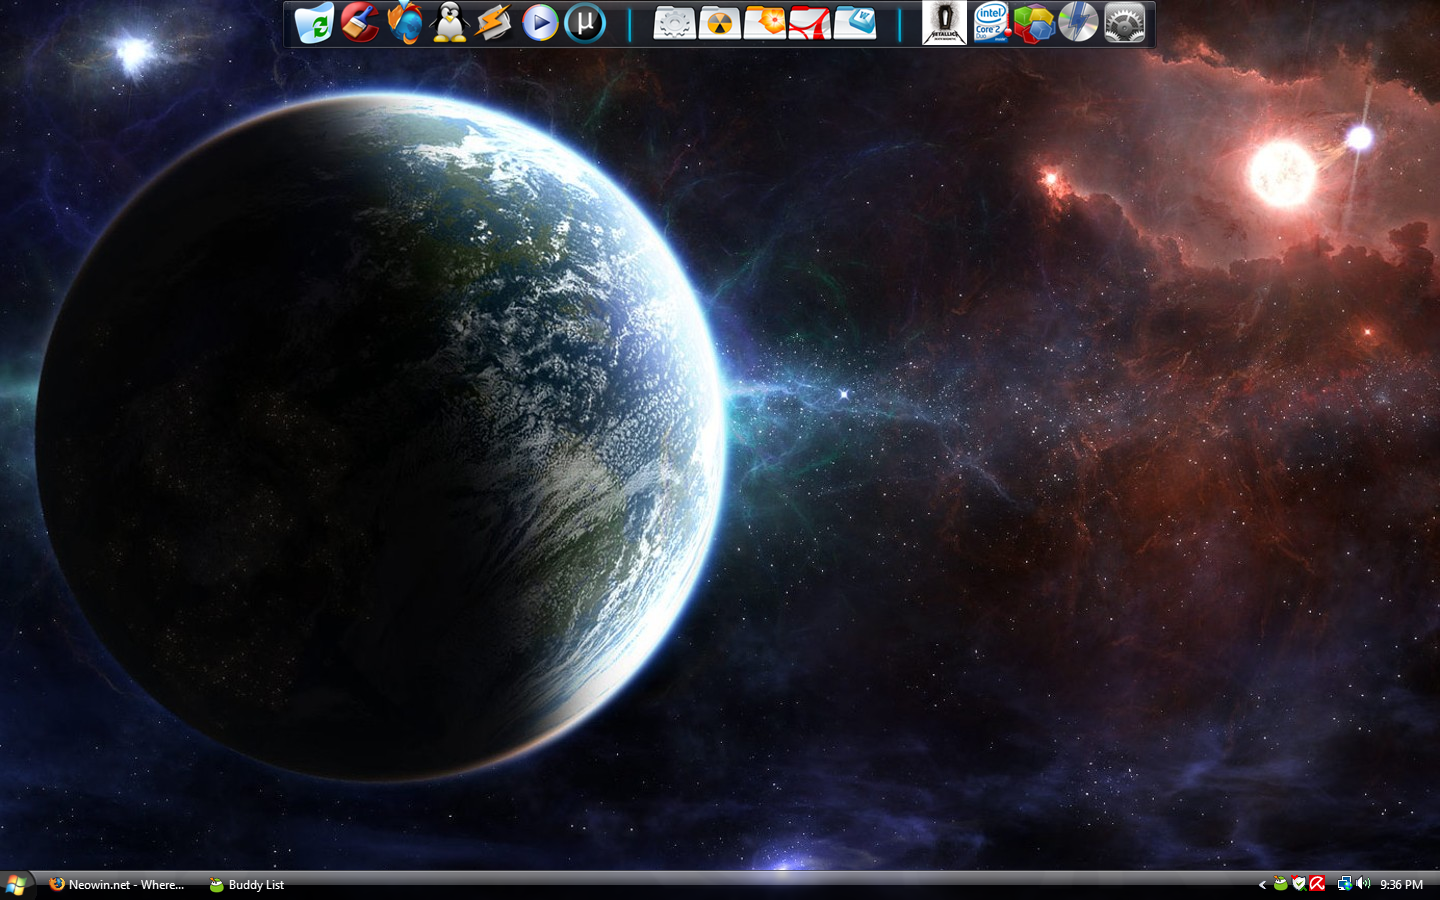1440x900 pixels.
Task: Click the volume speaker tray icon
Action: click(1363, 884)
